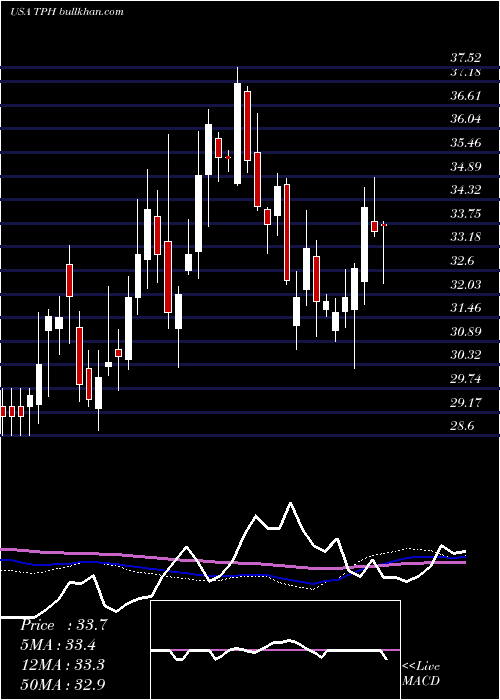Click the 32.6 price axis label
This screenshot has height=700, width=500.
[462, 261]
